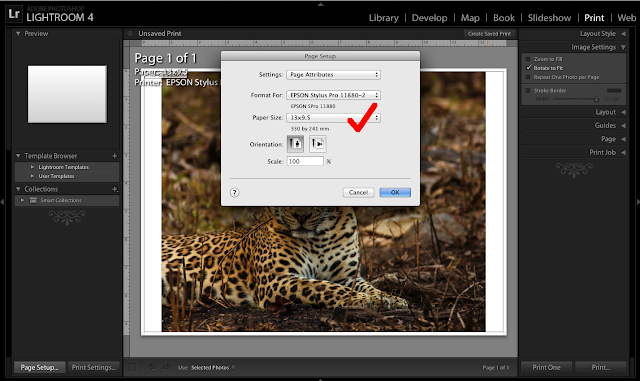Viewport: 640px width, 381px height.
Task: Open Print Settings button
Action: 94,368
